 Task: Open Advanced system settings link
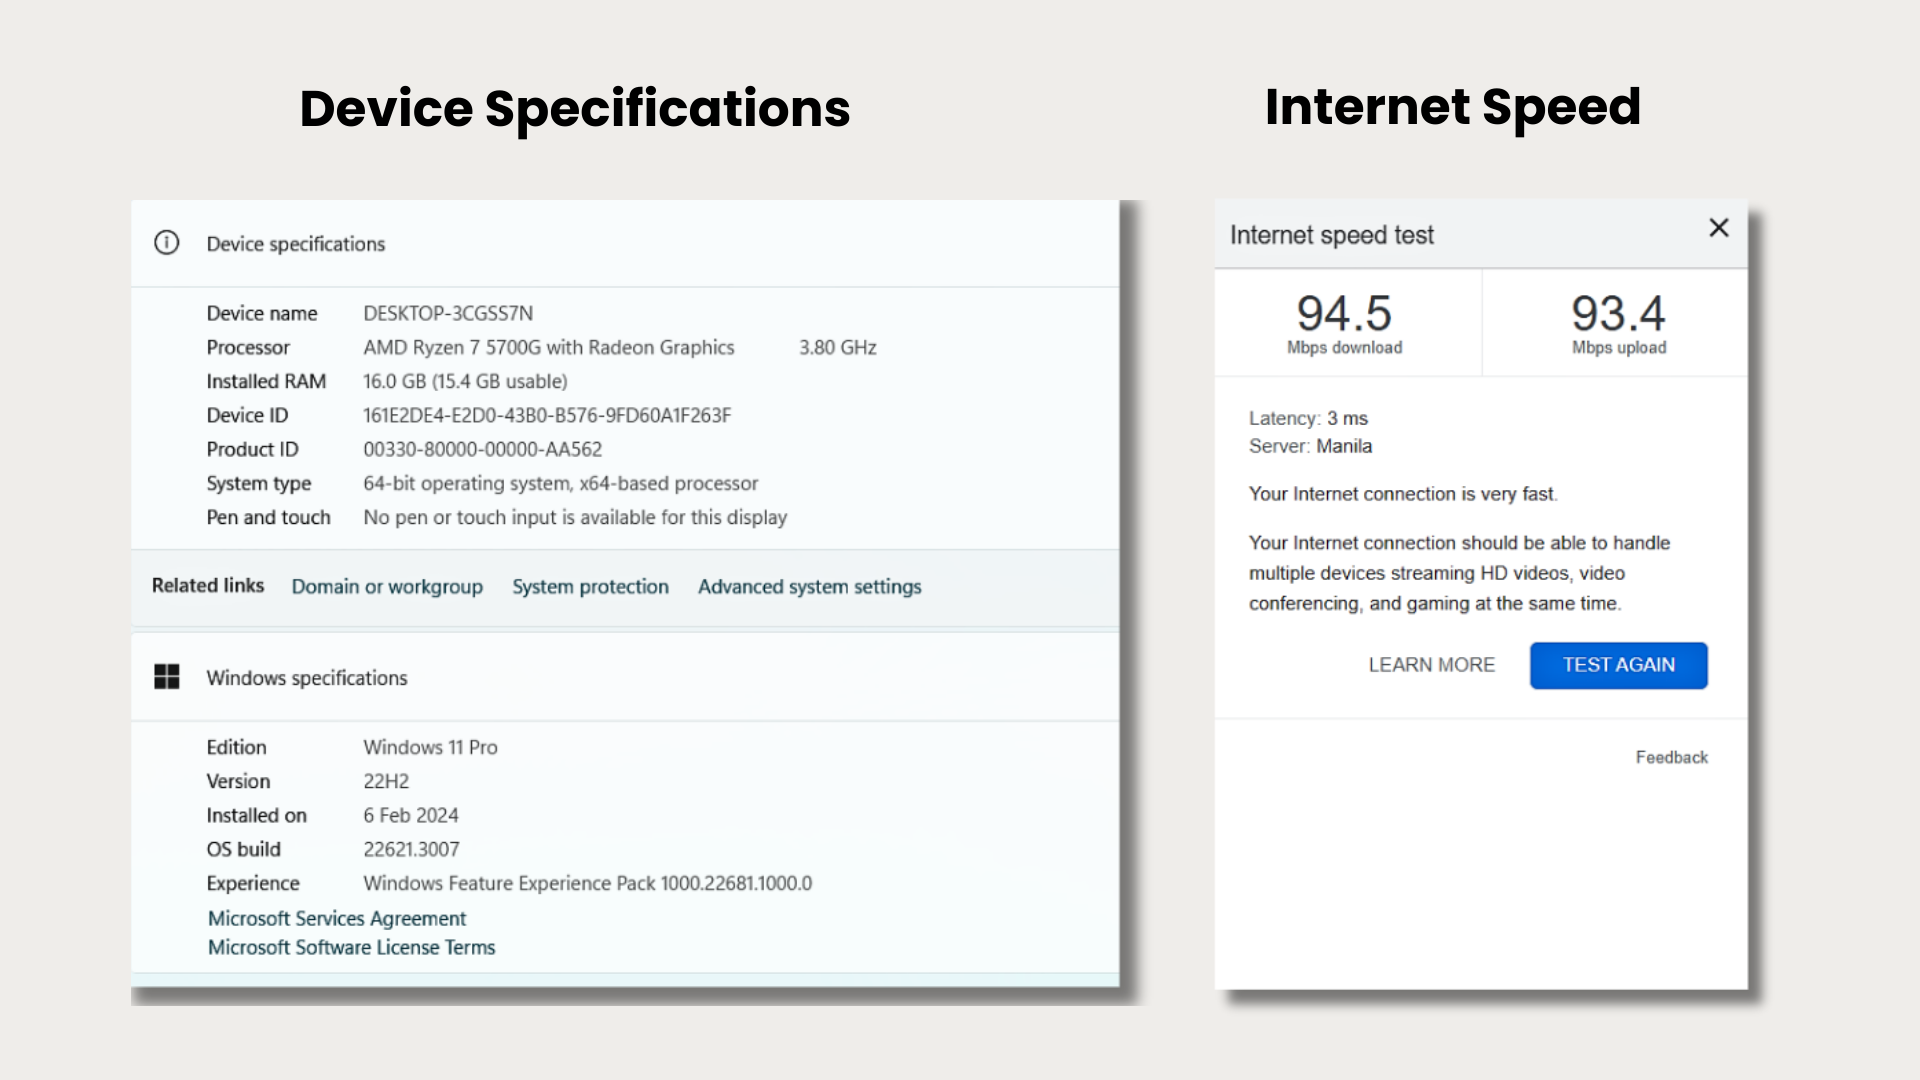[x=809, y=587]
